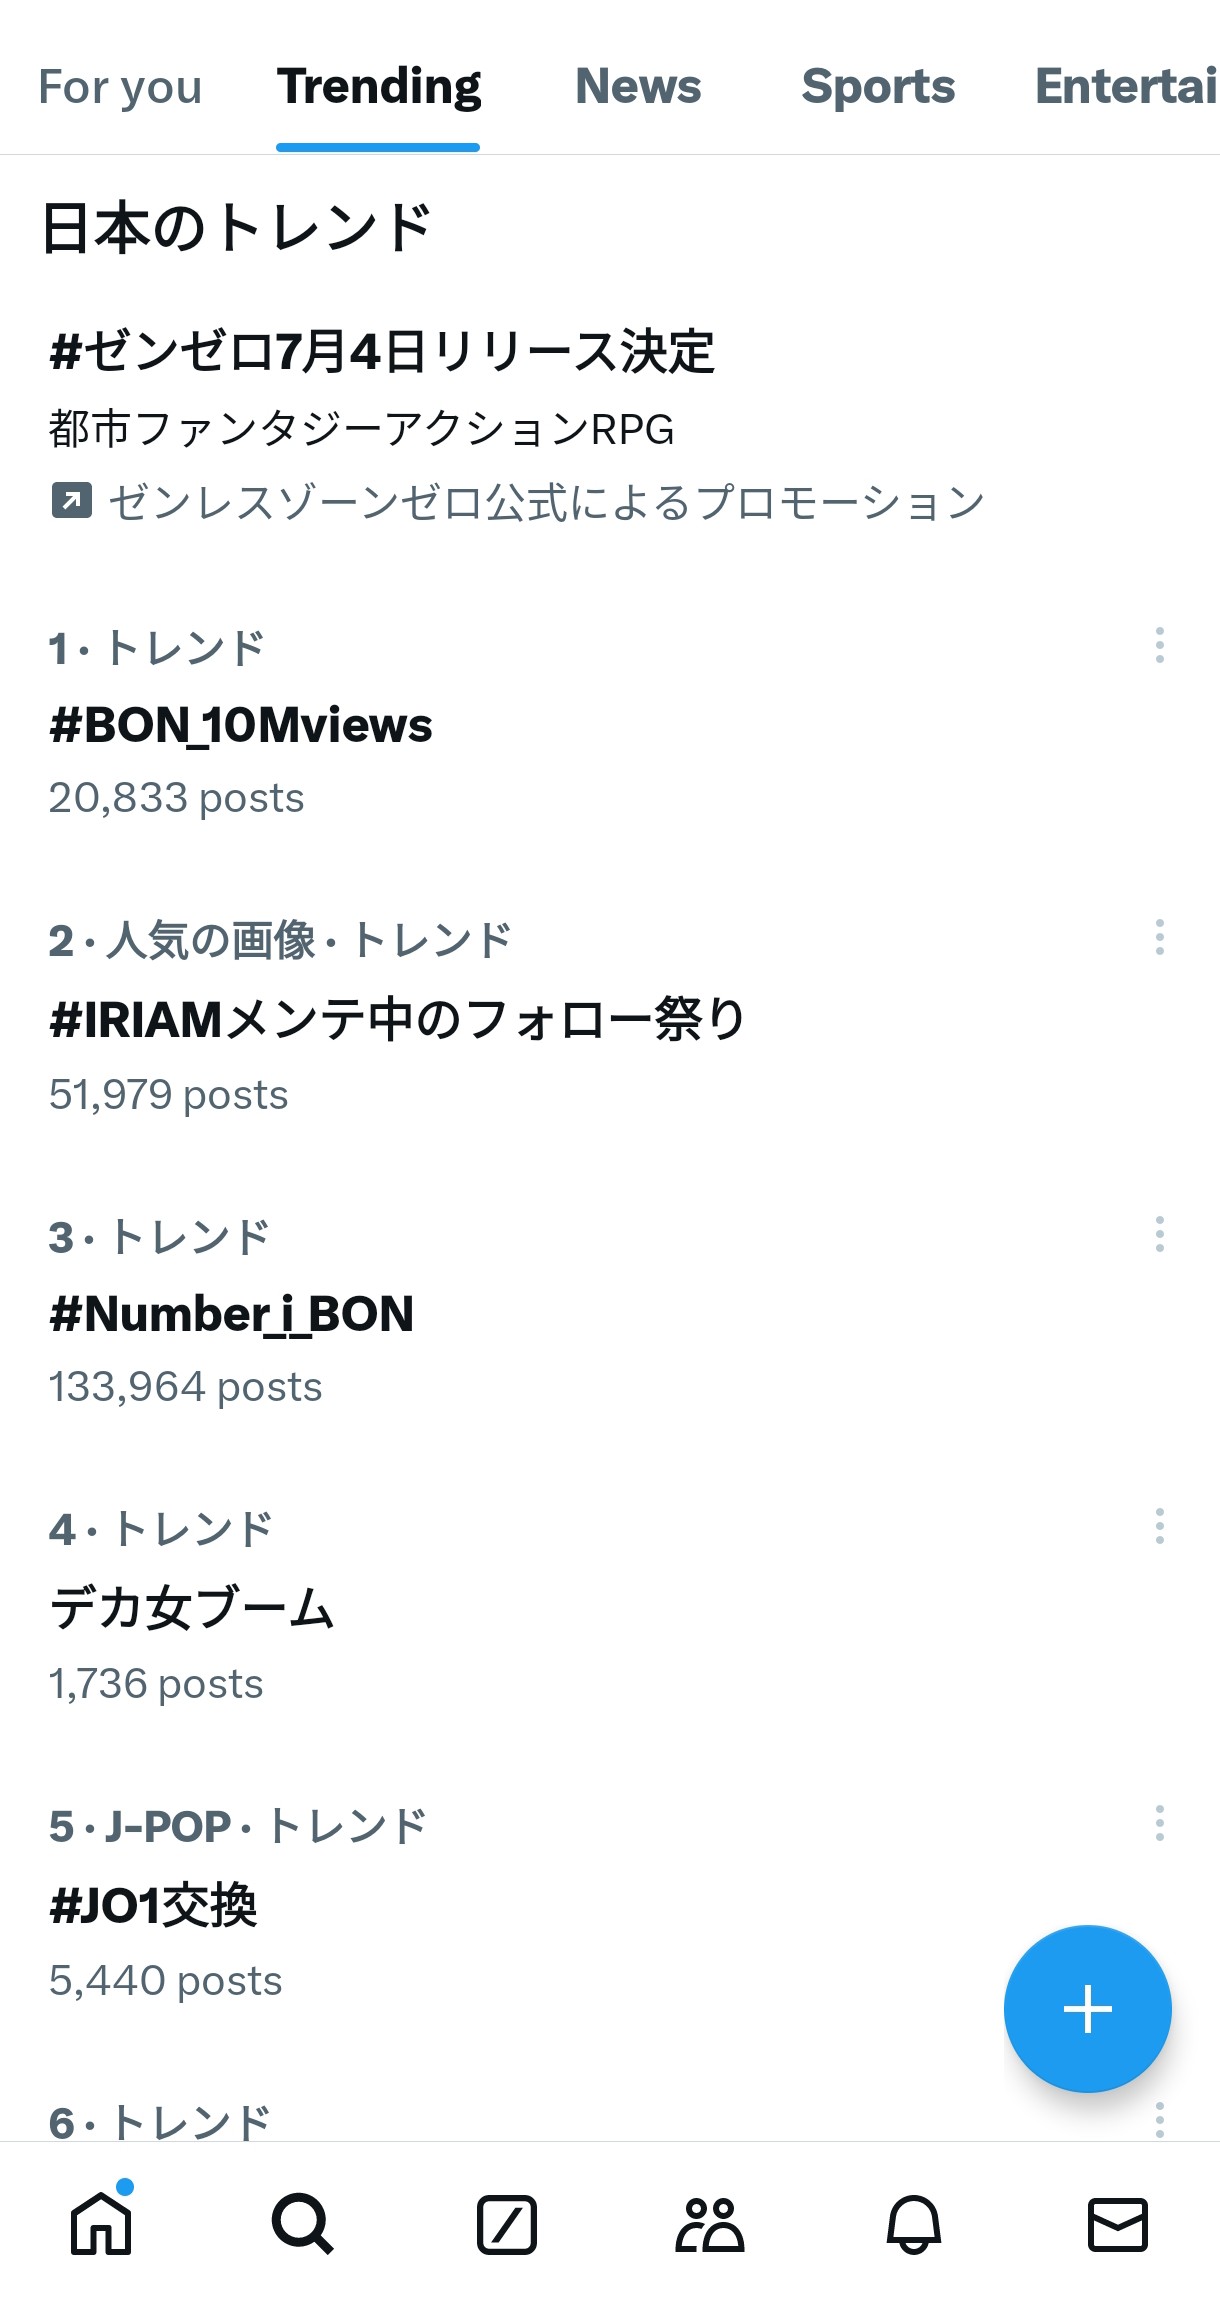Tap the blue compose post button
Viewport: 1220px width, 2317px height.
click(1087, 2009)
